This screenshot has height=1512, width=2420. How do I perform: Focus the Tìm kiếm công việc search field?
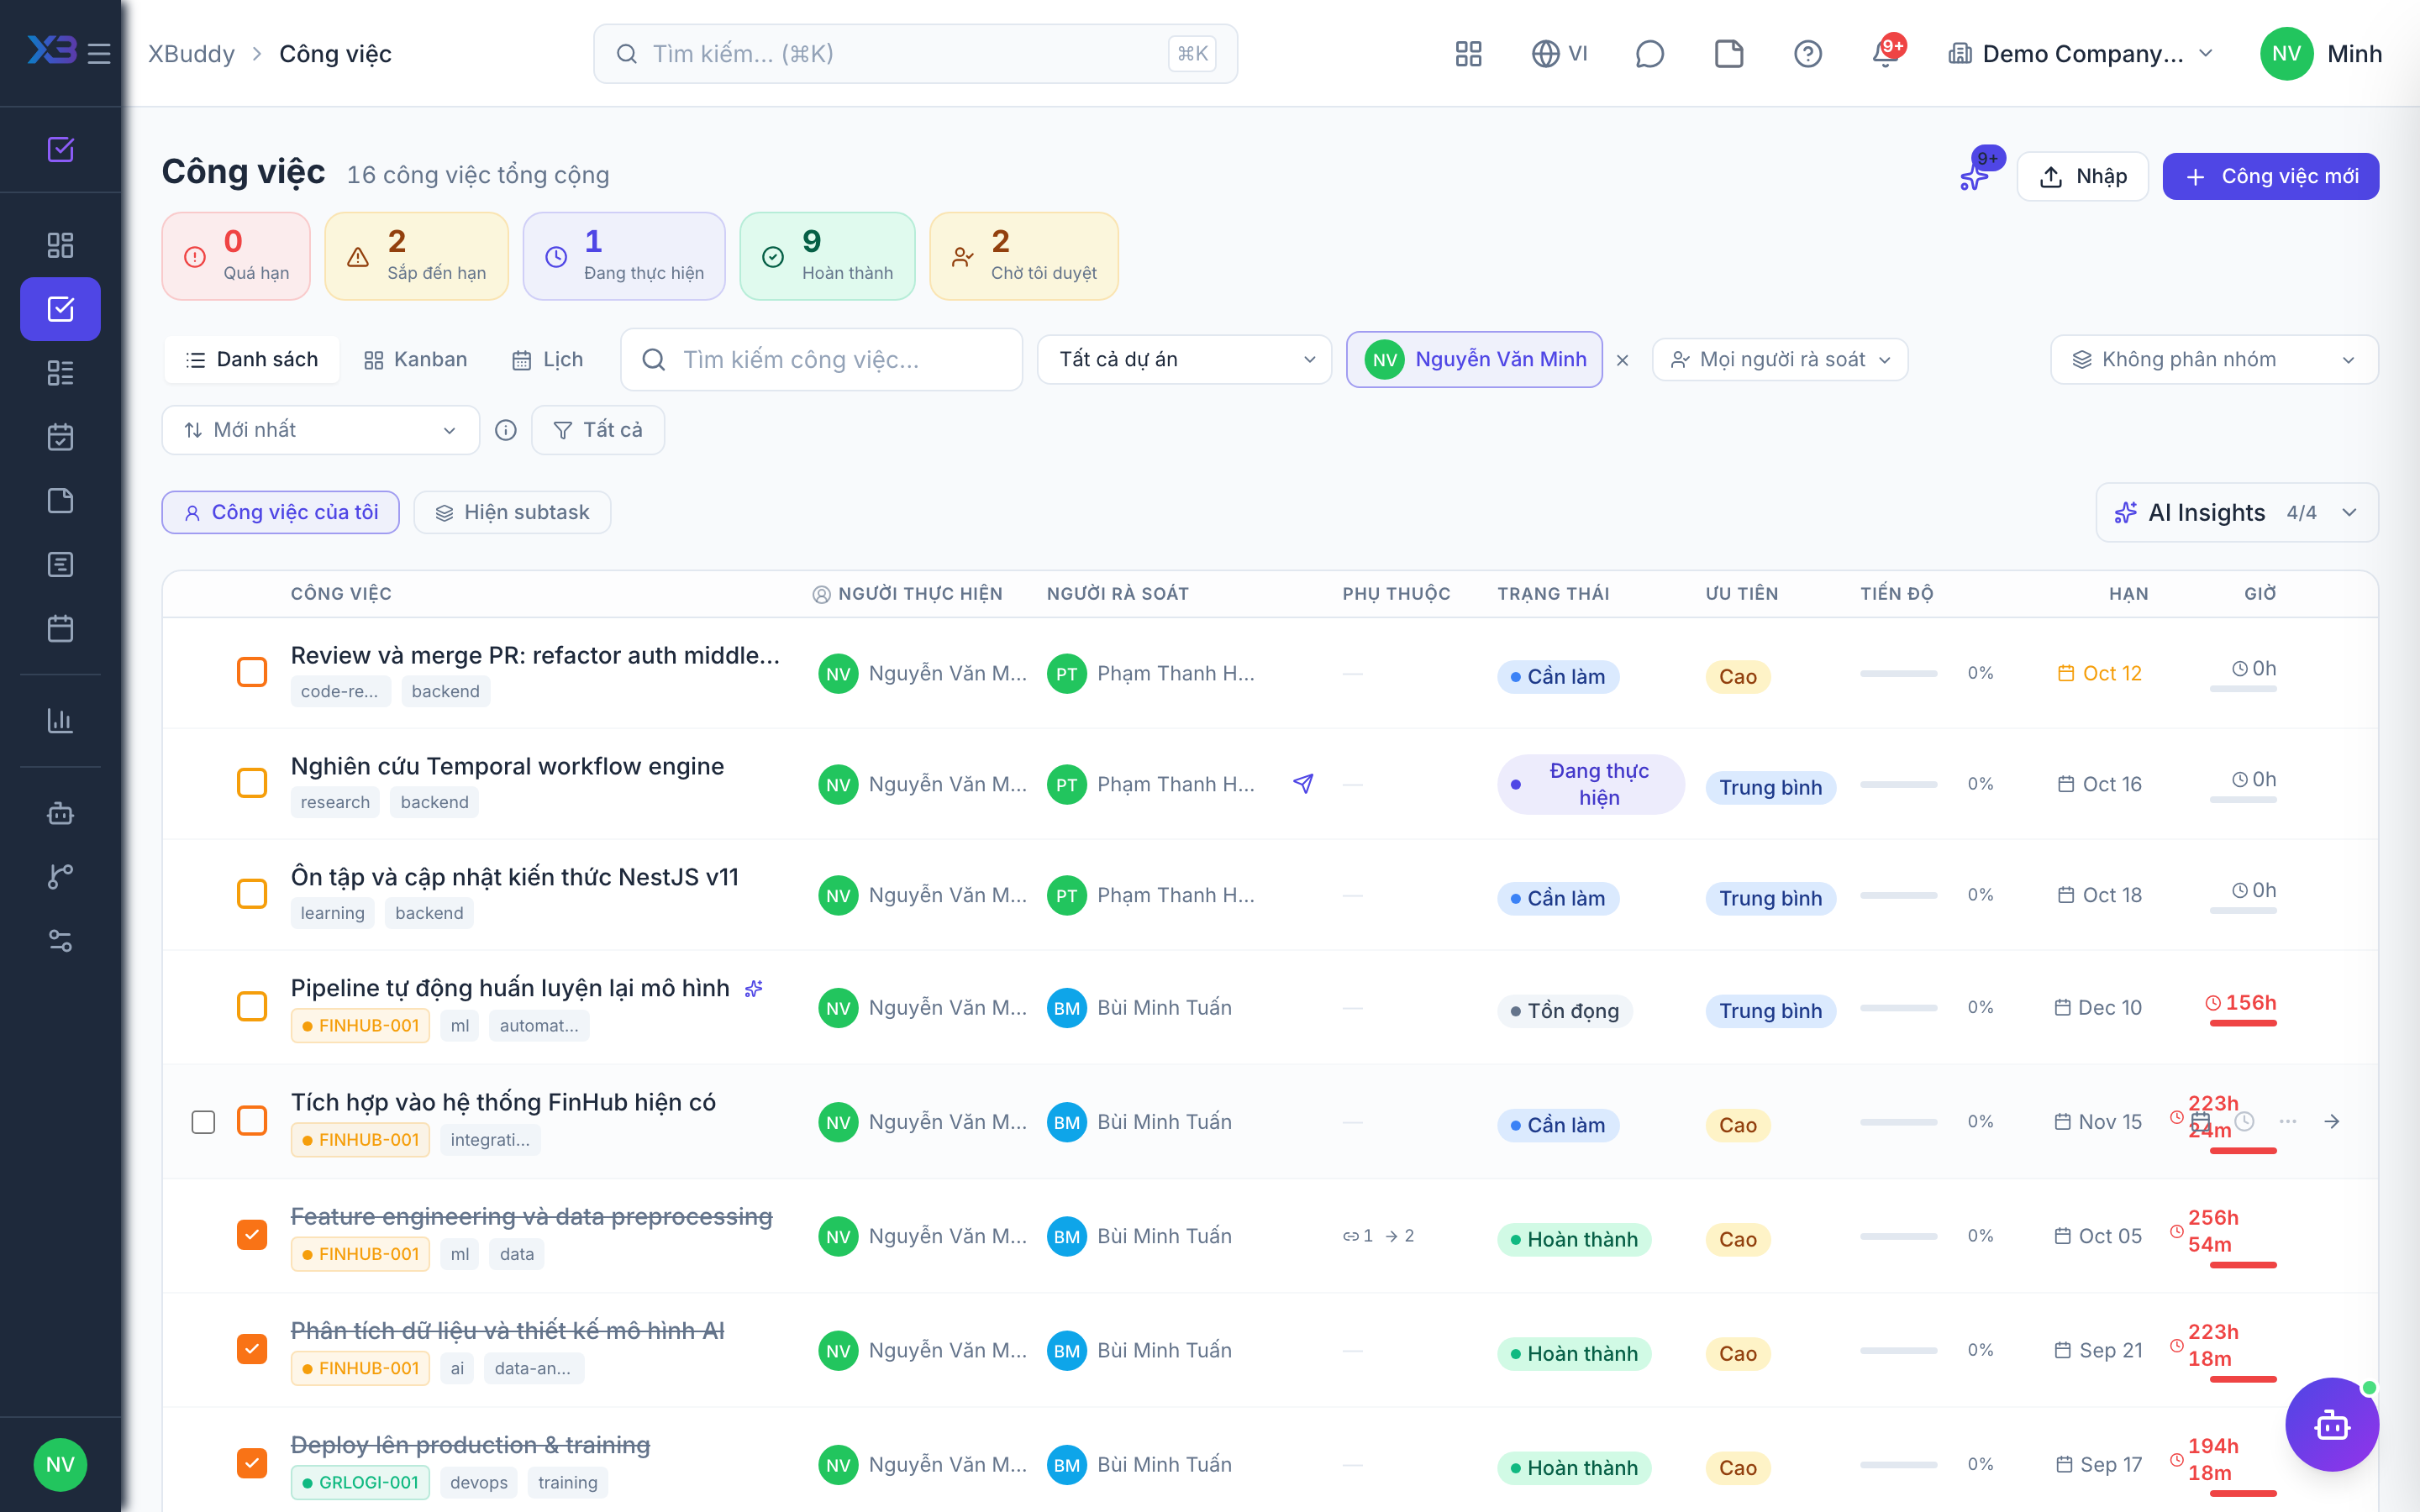[x=822, y=360]
